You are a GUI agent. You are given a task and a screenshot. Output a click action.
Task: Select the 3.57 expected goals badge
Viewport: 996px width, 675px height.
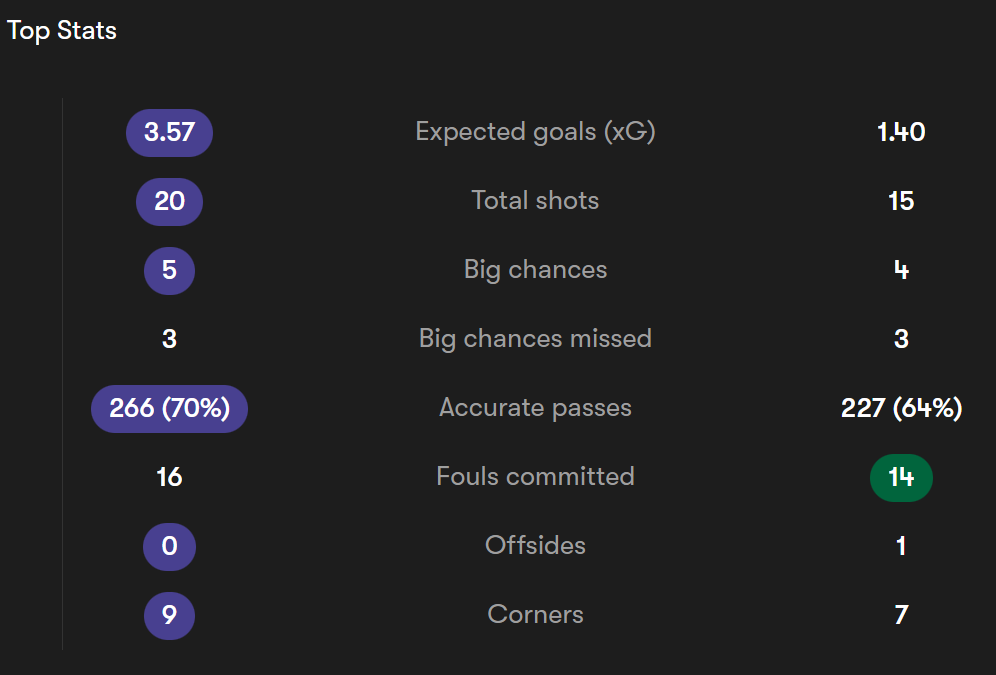pos(169,133)
